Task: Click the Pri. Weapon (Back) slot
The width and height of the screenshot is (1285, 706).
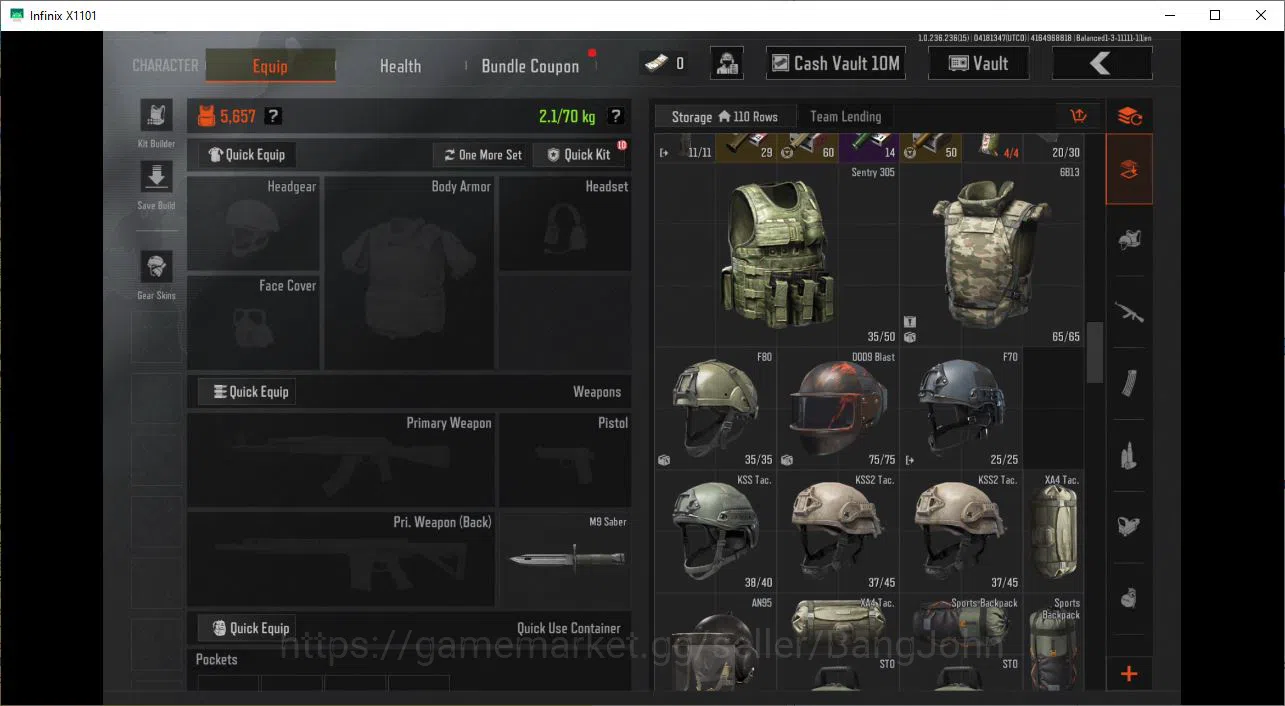Action: point(341,559)
